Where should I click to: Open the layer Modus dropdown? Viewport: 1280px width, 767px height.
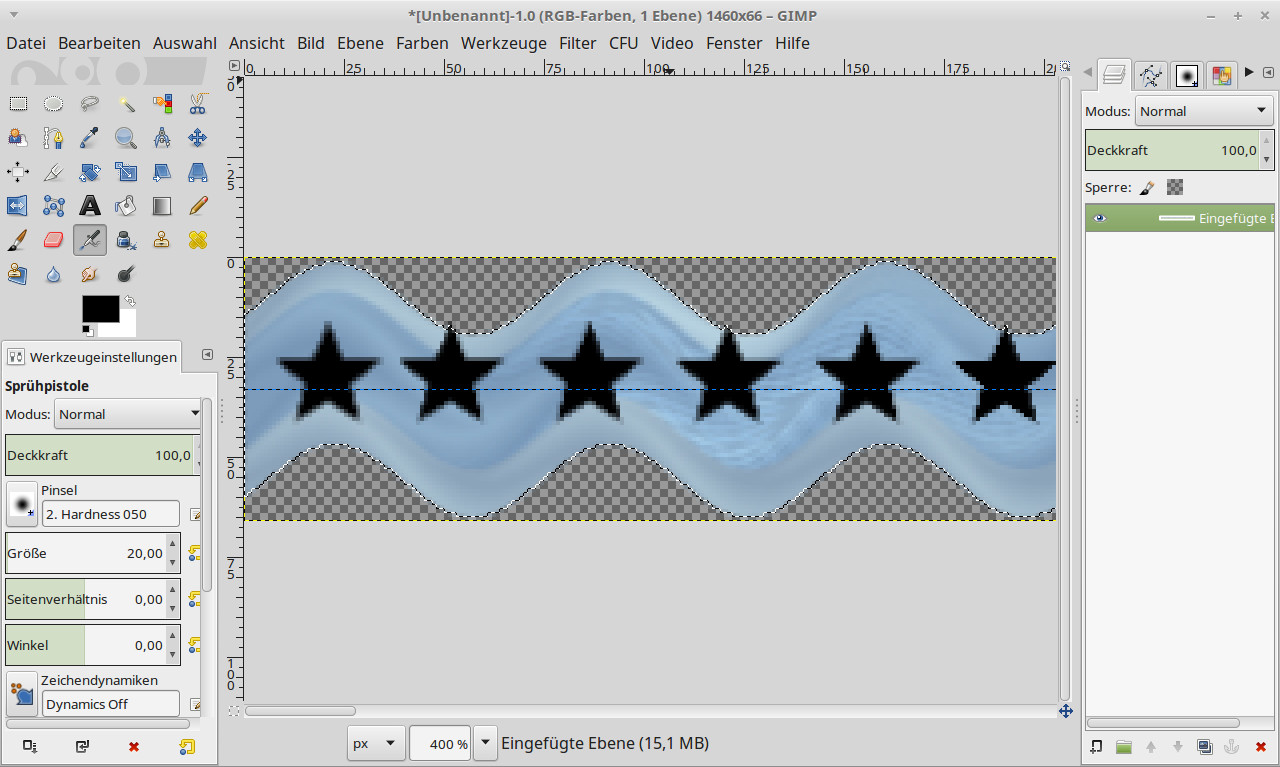1203,111
